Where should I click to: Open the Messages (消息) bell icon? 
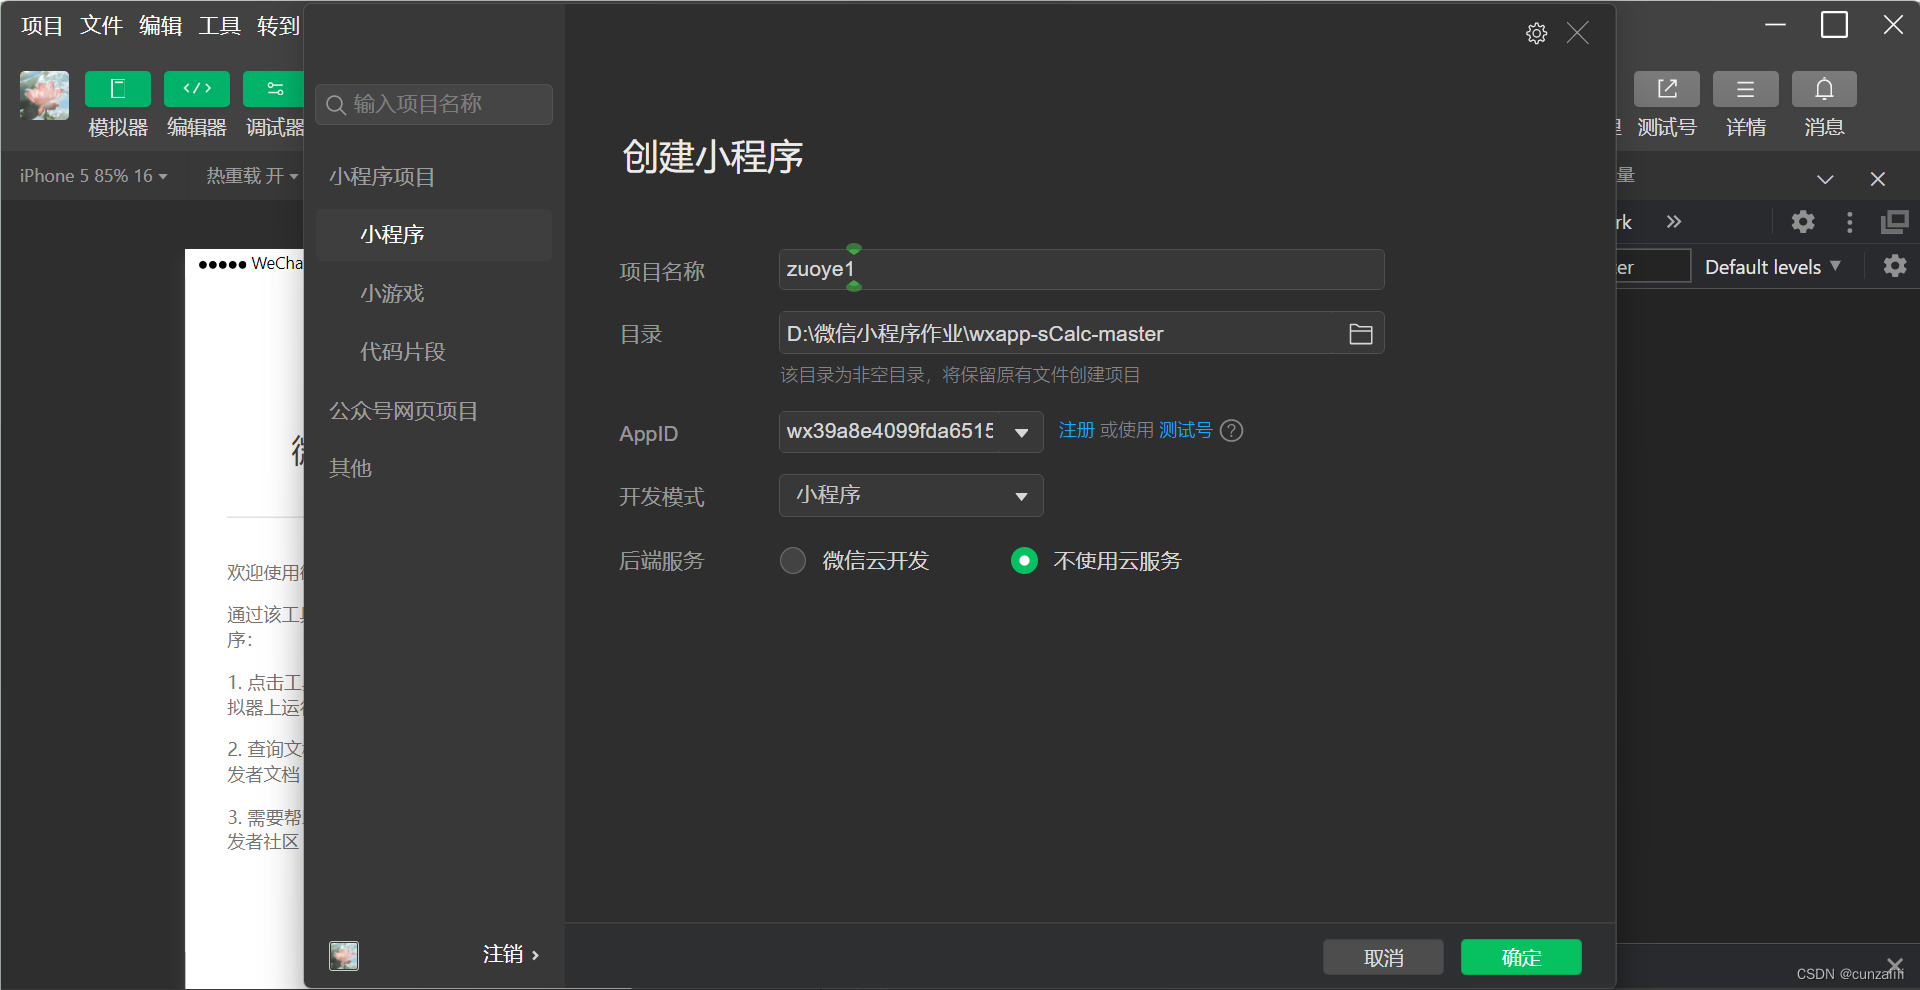[x=1824, y=89]
